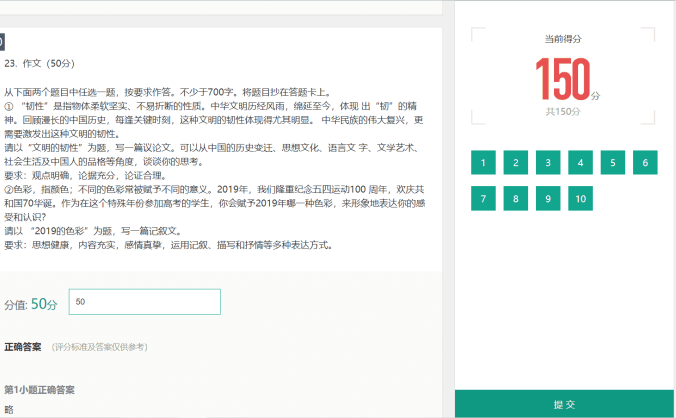Click the line starting 请以“文明的韧性”为题
The height and width of the screenshot is (418, 676).
click(211, 148)
